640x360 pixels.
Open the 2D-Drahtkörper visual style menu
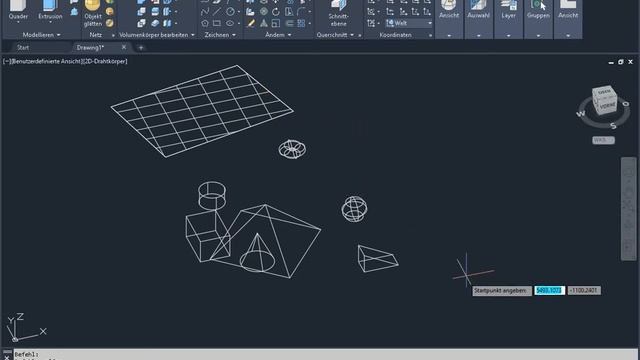click(x=104, y=61)
